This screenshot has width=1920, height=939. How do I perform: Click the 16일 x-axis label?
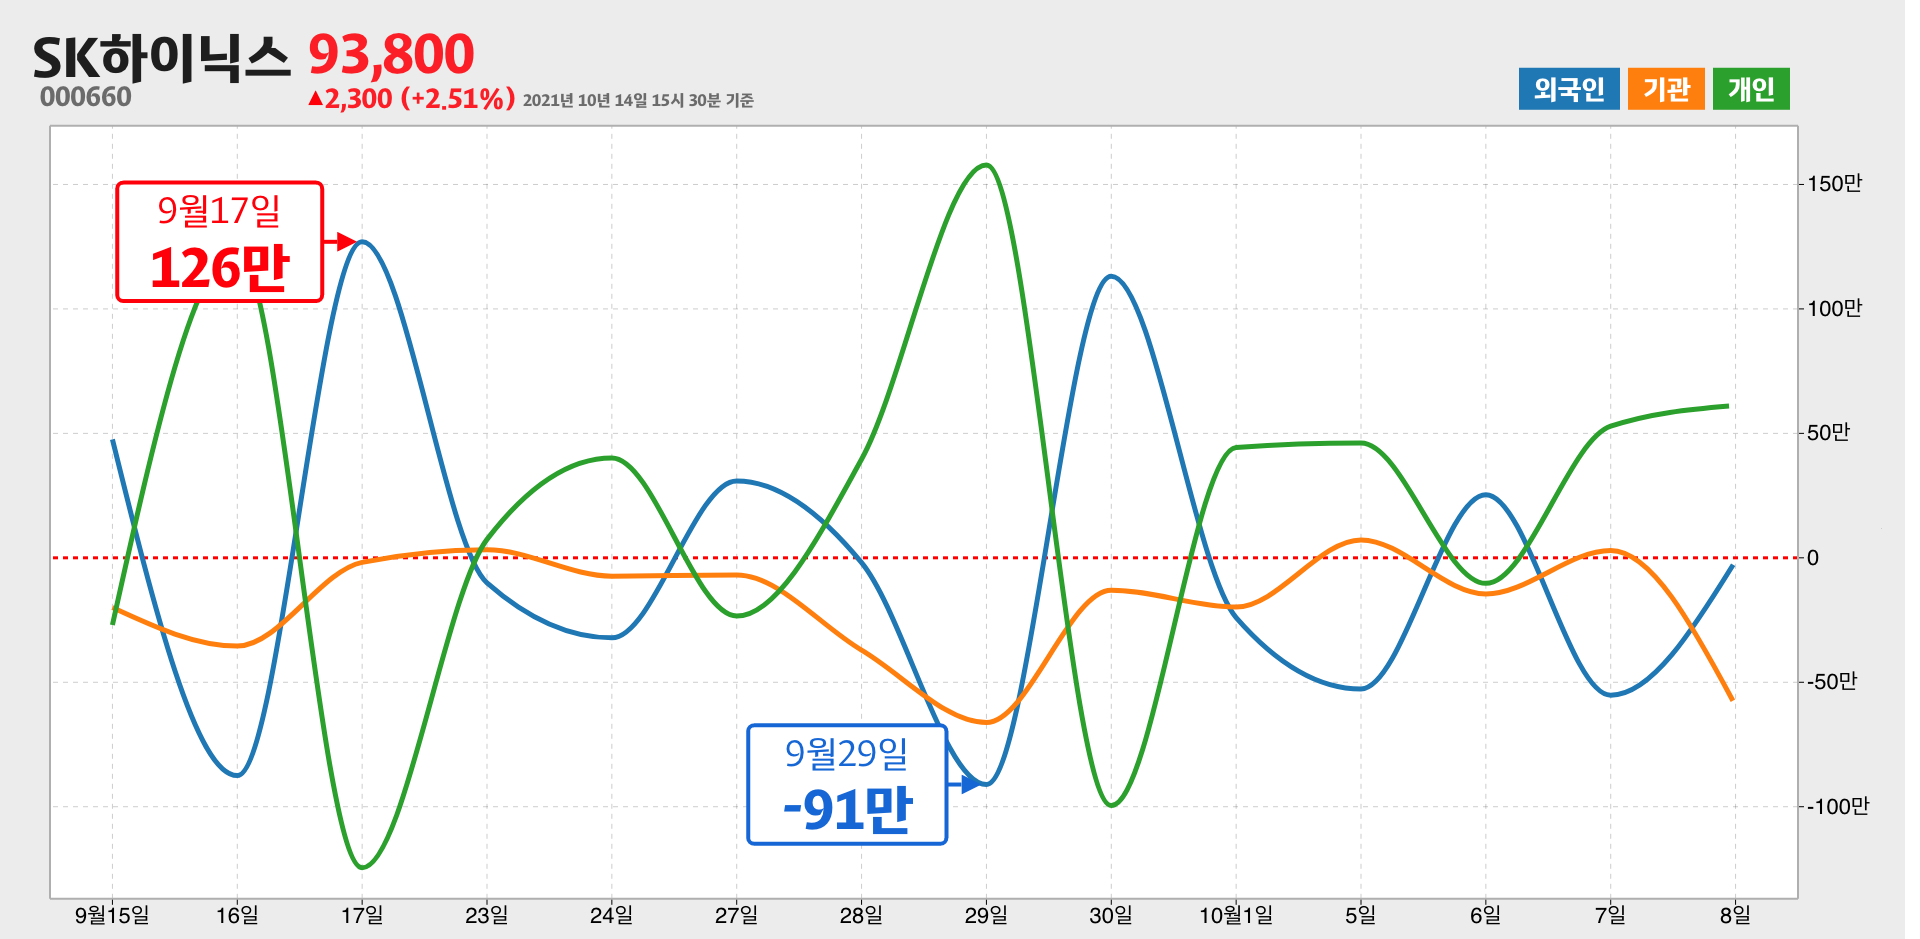237,915
